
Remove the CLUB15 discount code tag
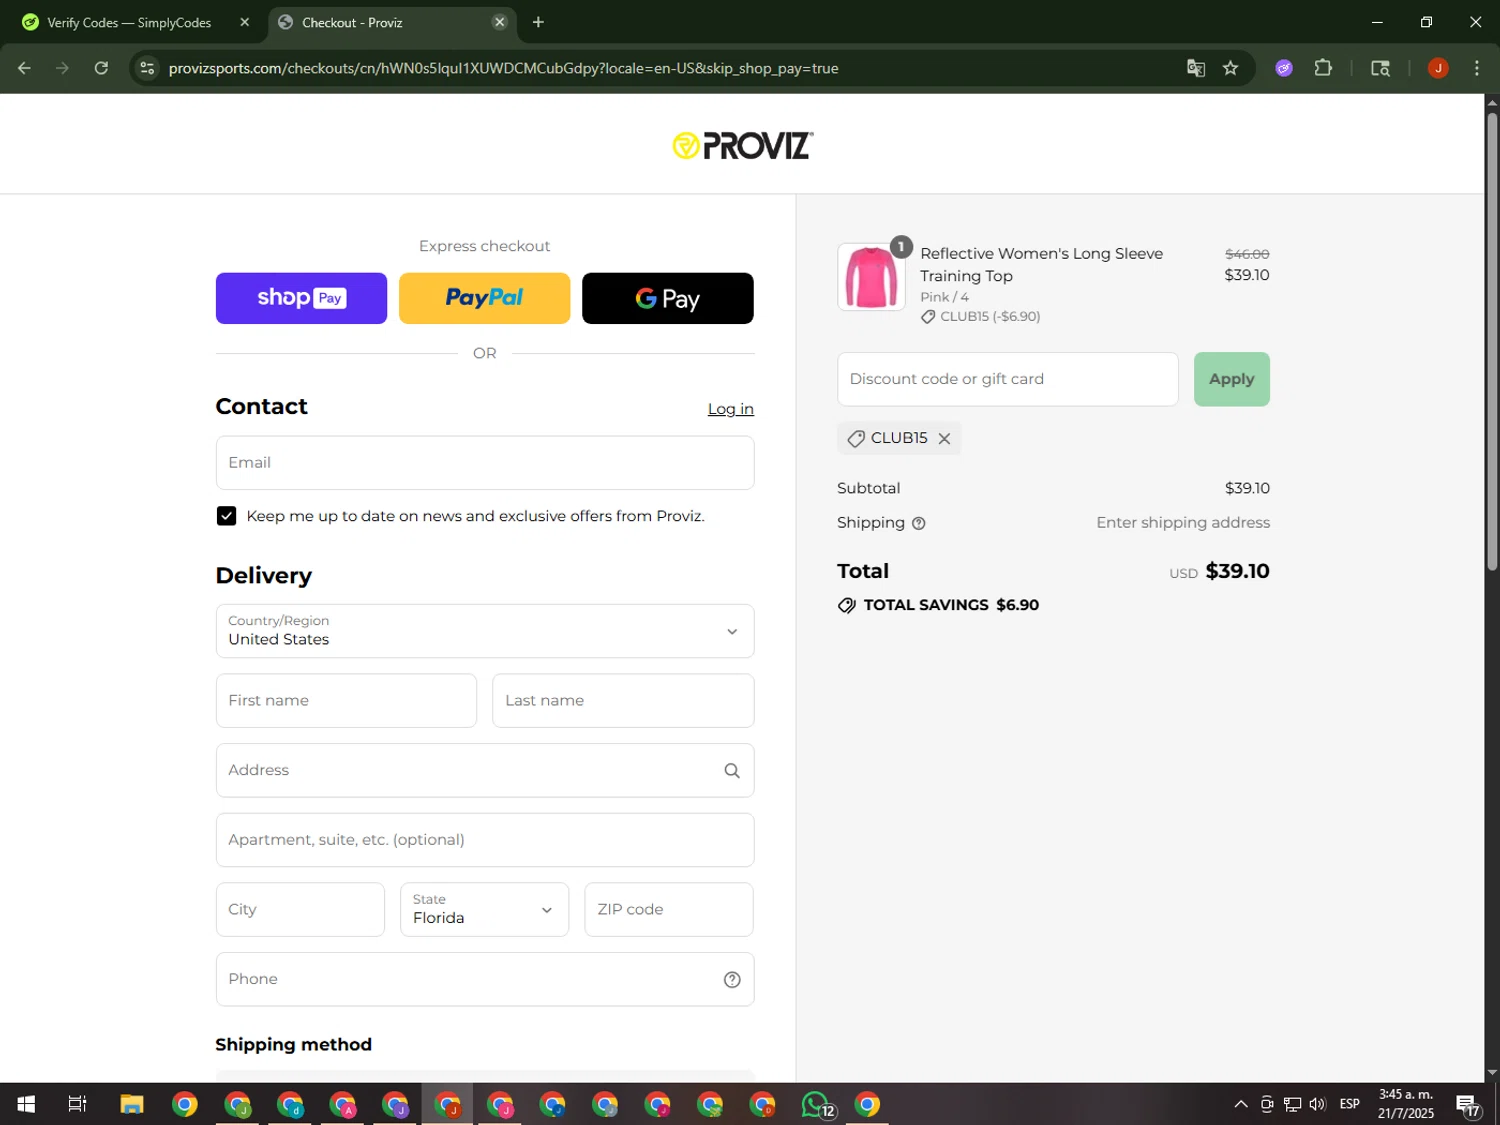pyautogui.click(x=944, y=439)
